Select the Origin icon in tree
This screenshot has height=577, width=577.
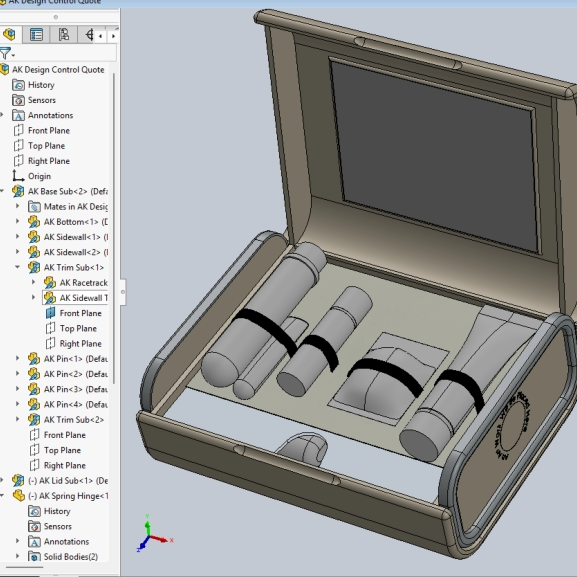18,176
